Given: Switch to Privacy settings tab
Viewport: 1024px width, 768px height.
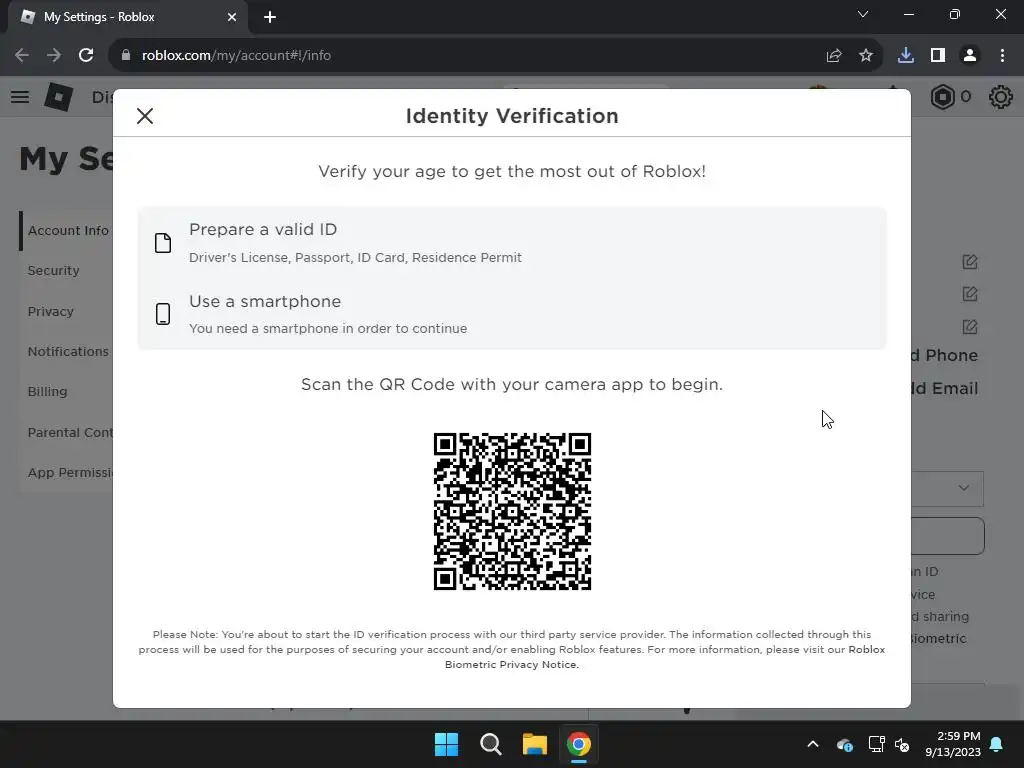Looking at the screenshot, I should [x=50, y=312].
